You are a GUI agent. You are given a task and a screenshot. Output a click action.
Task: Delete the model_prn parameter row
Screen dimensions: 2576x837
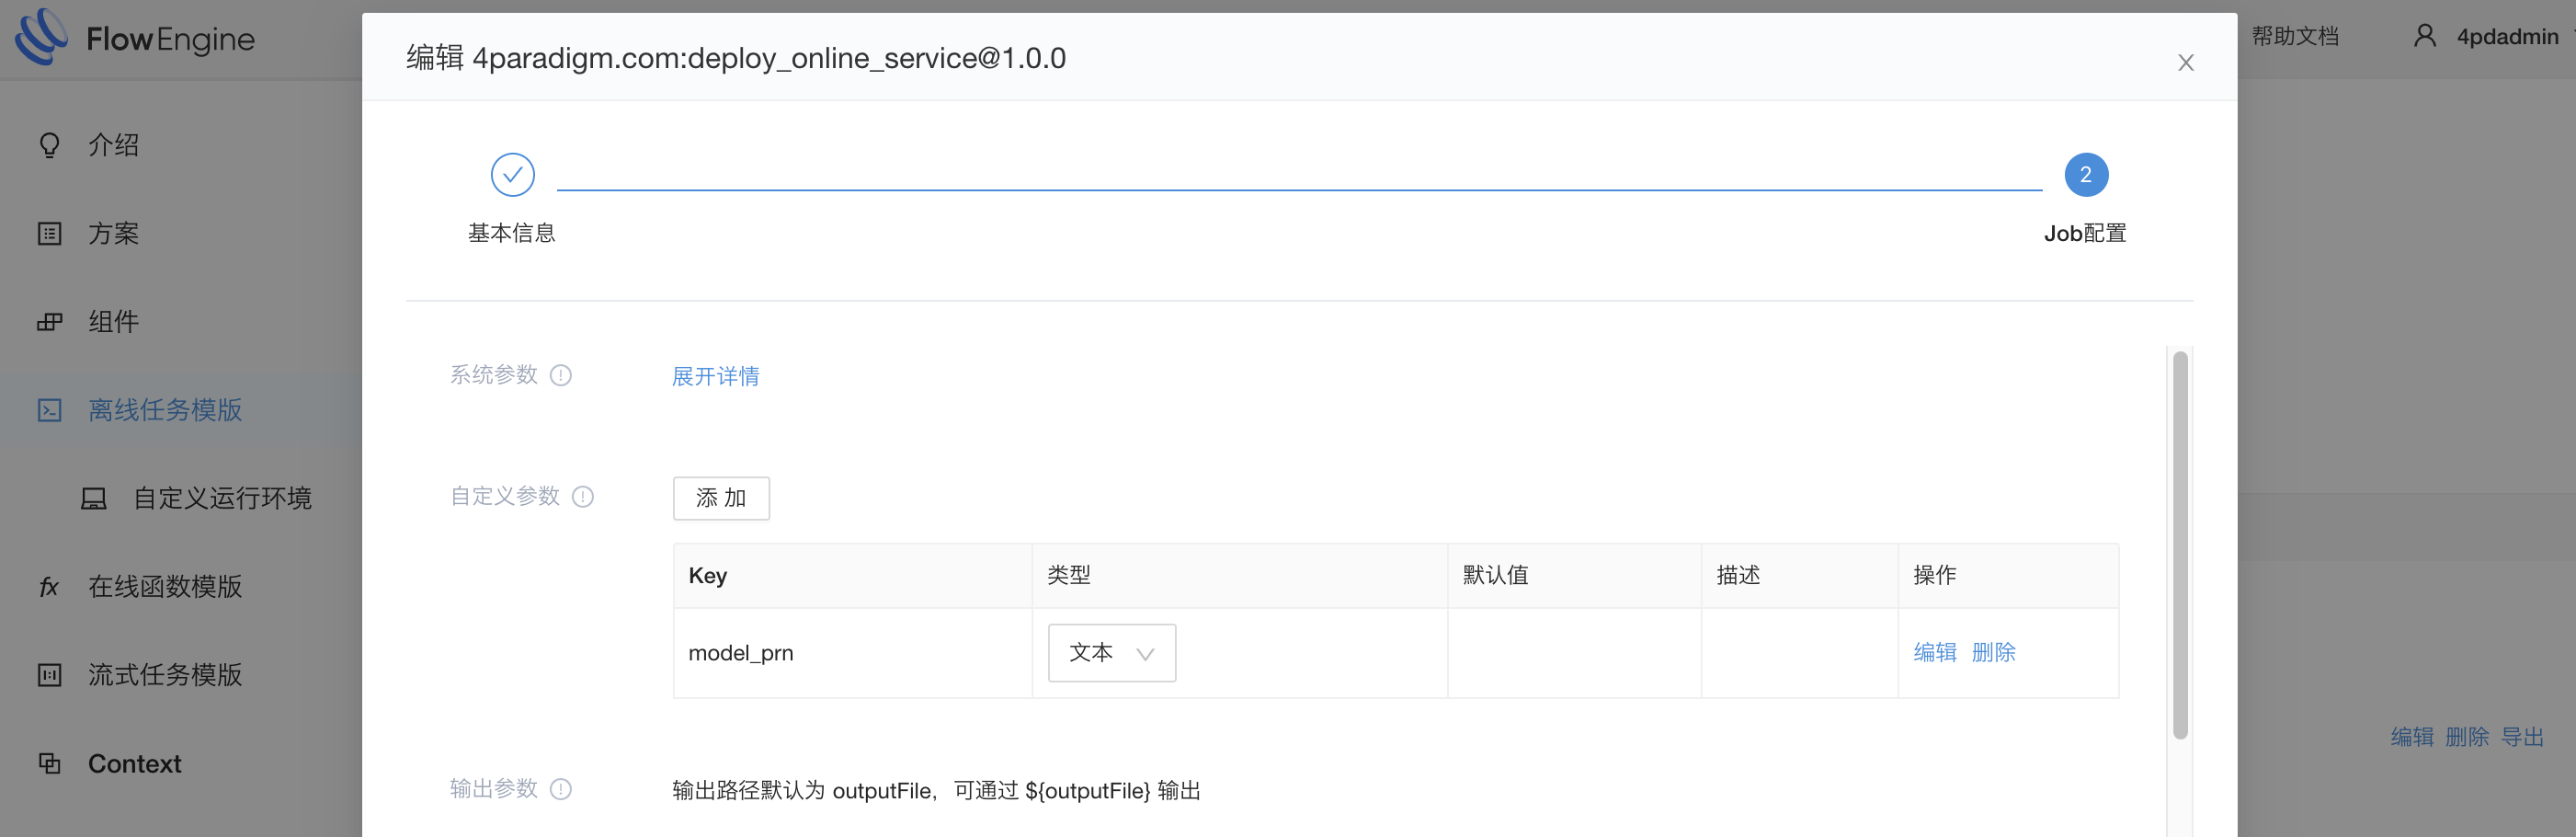(x=1993, y=652)
